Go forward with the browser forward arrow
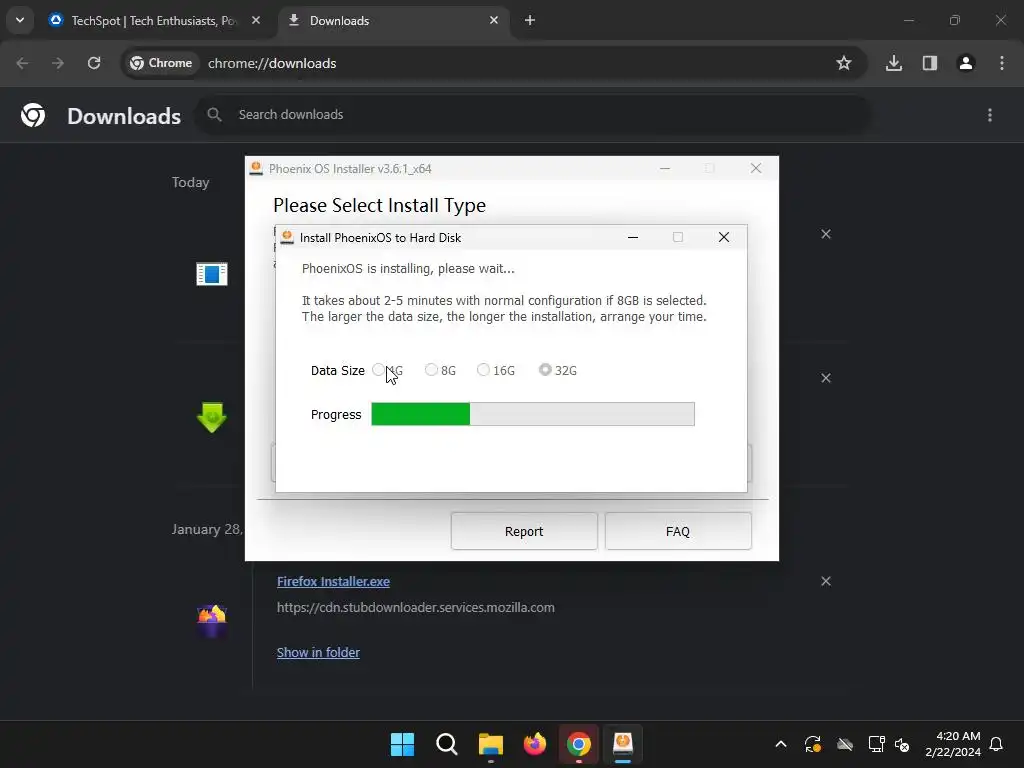 (x=58, y=63)
